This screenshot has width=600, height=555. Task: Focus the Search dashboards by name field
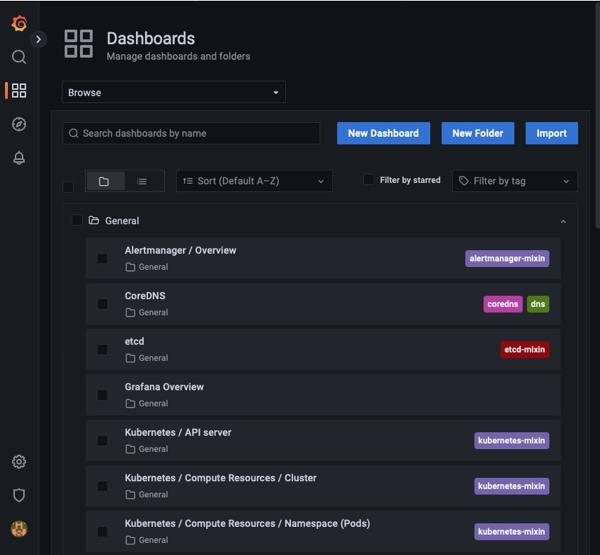[191, 133]
